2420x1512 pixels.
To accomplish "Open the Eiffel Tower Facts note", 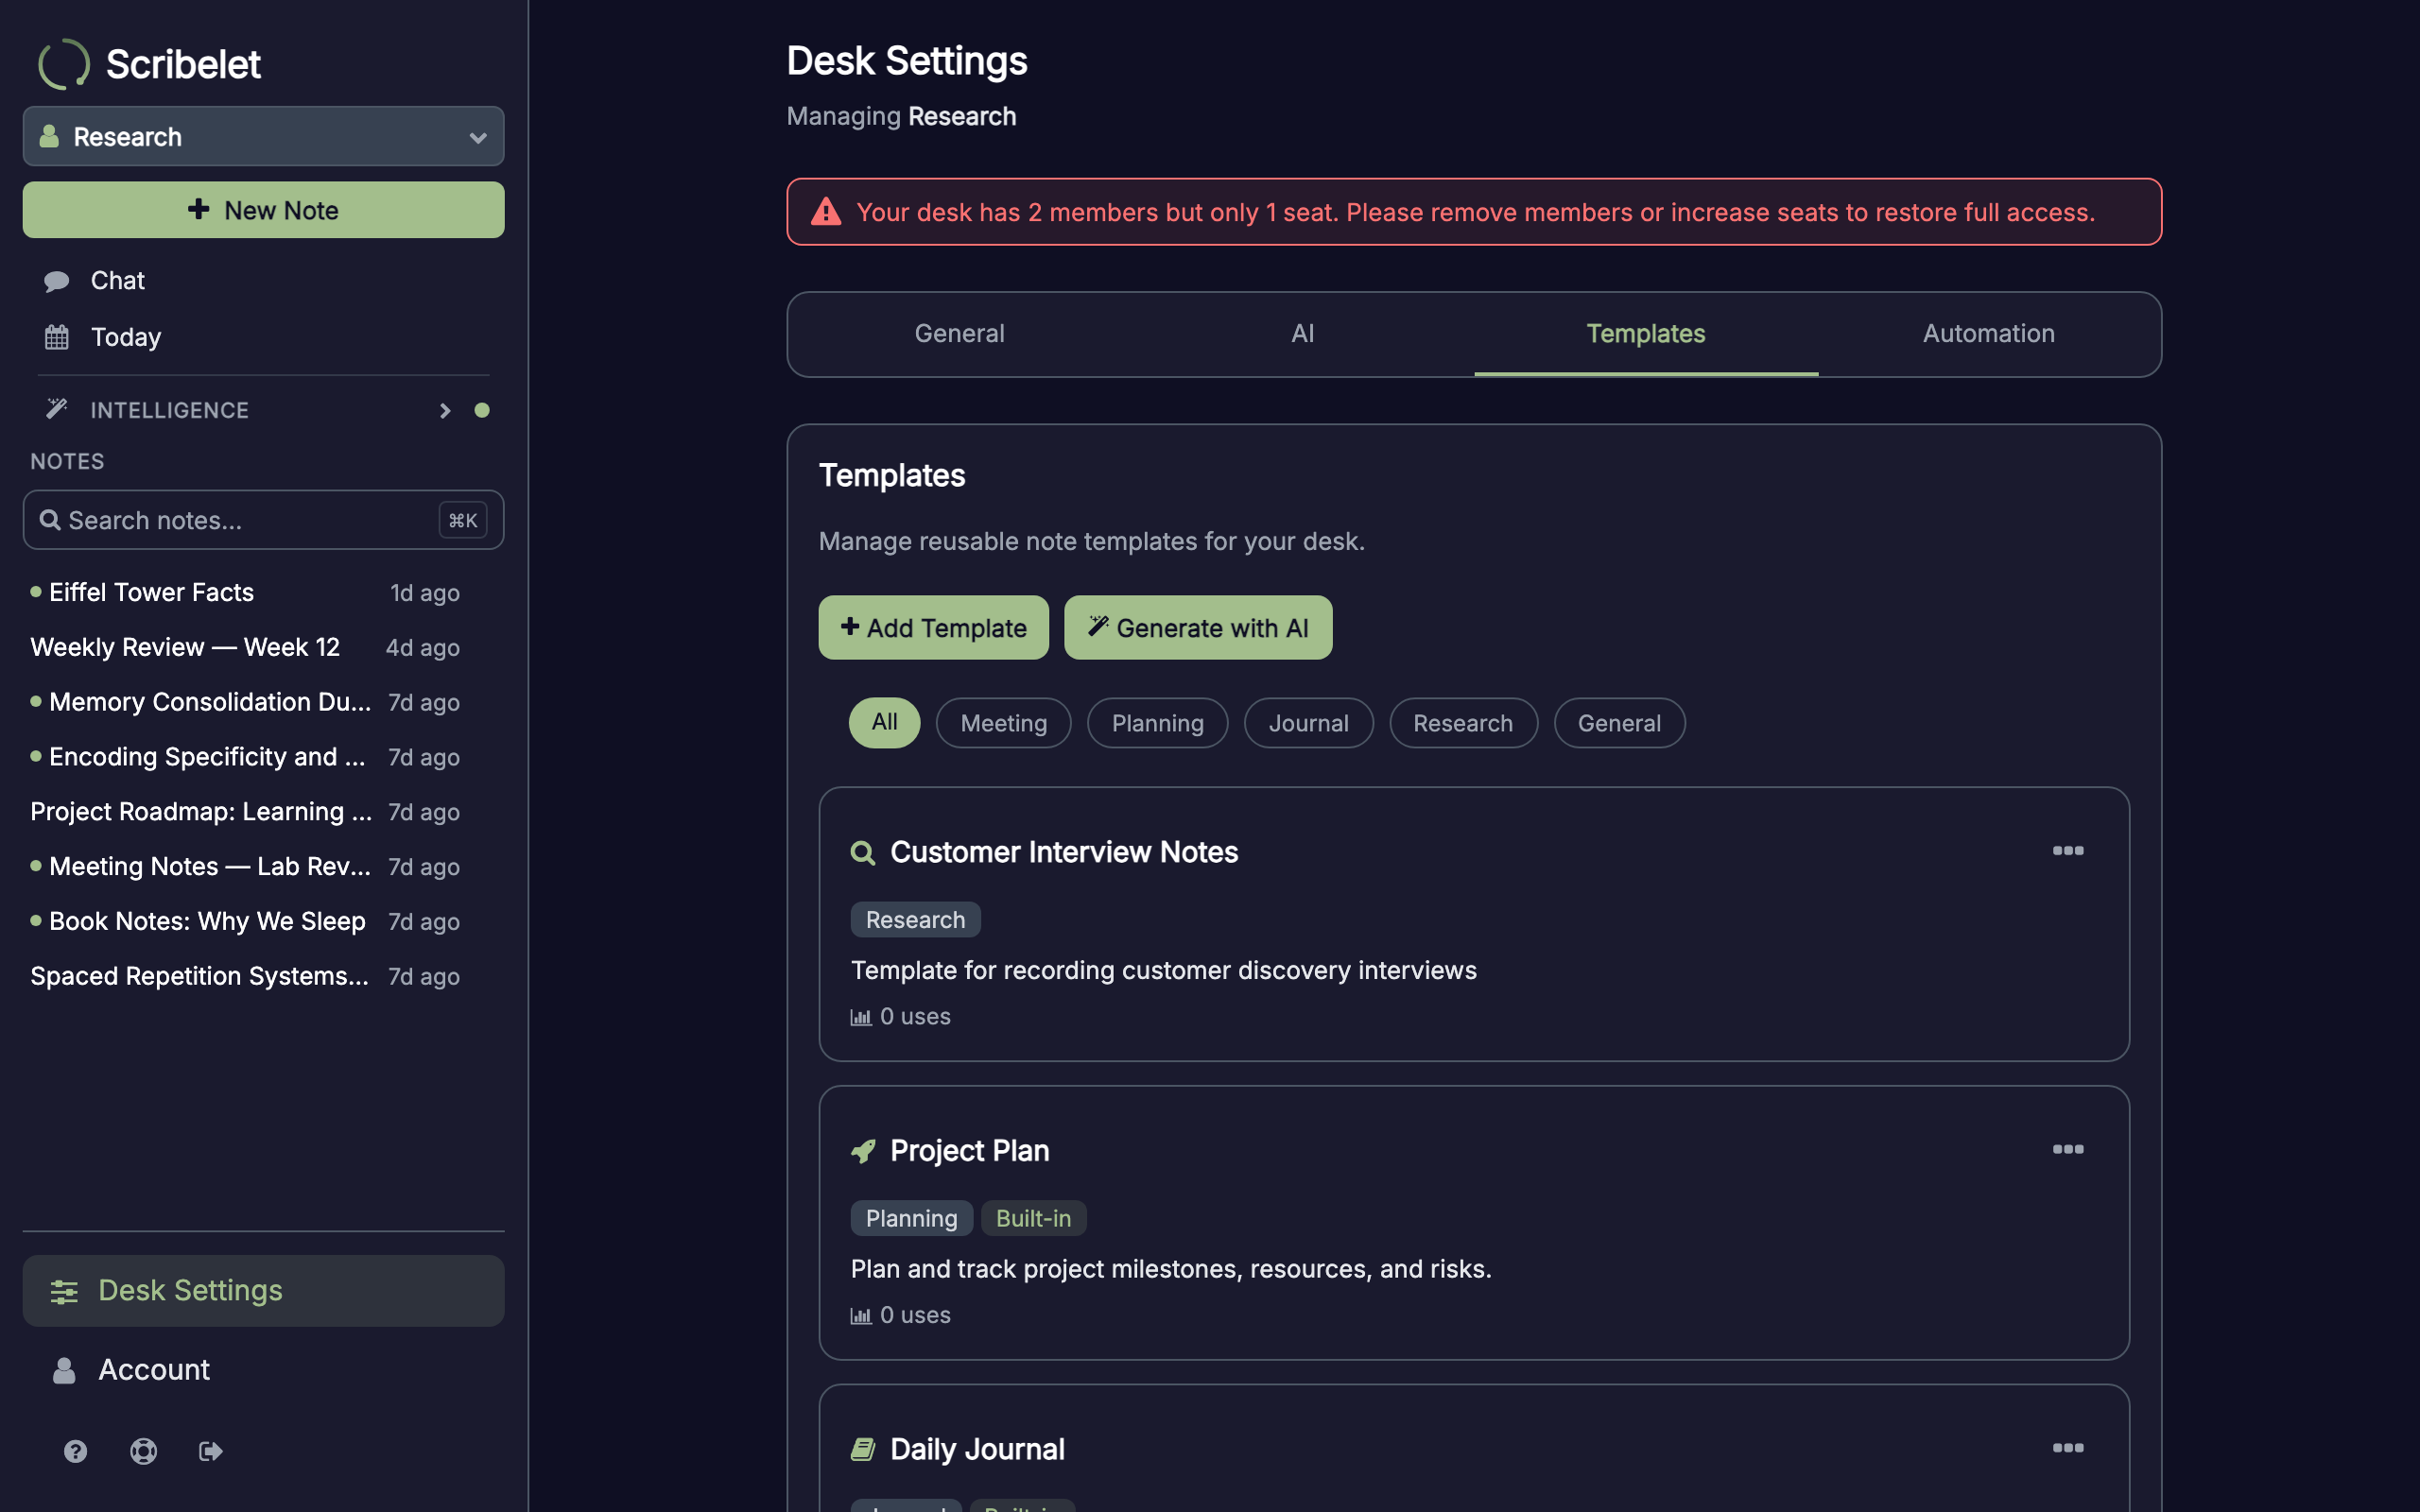I will tap(245, 592).
